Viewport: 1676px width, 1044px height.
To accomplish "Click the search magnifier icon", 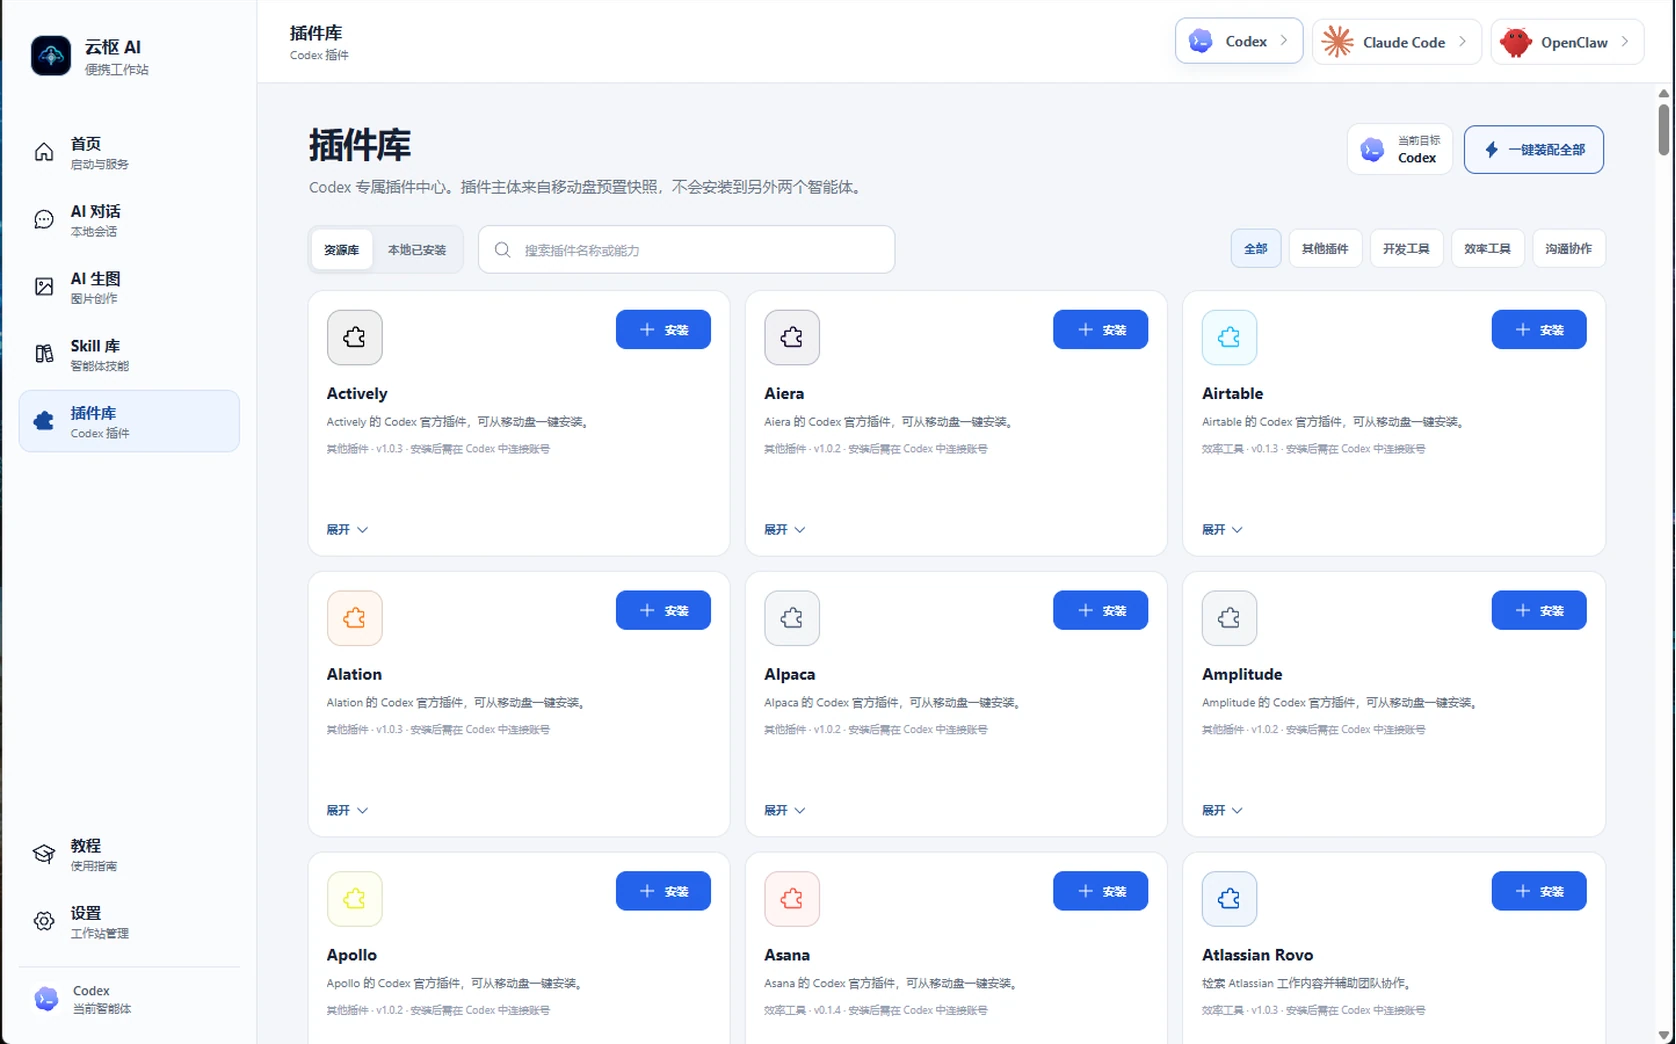I will tap(503, 250).
